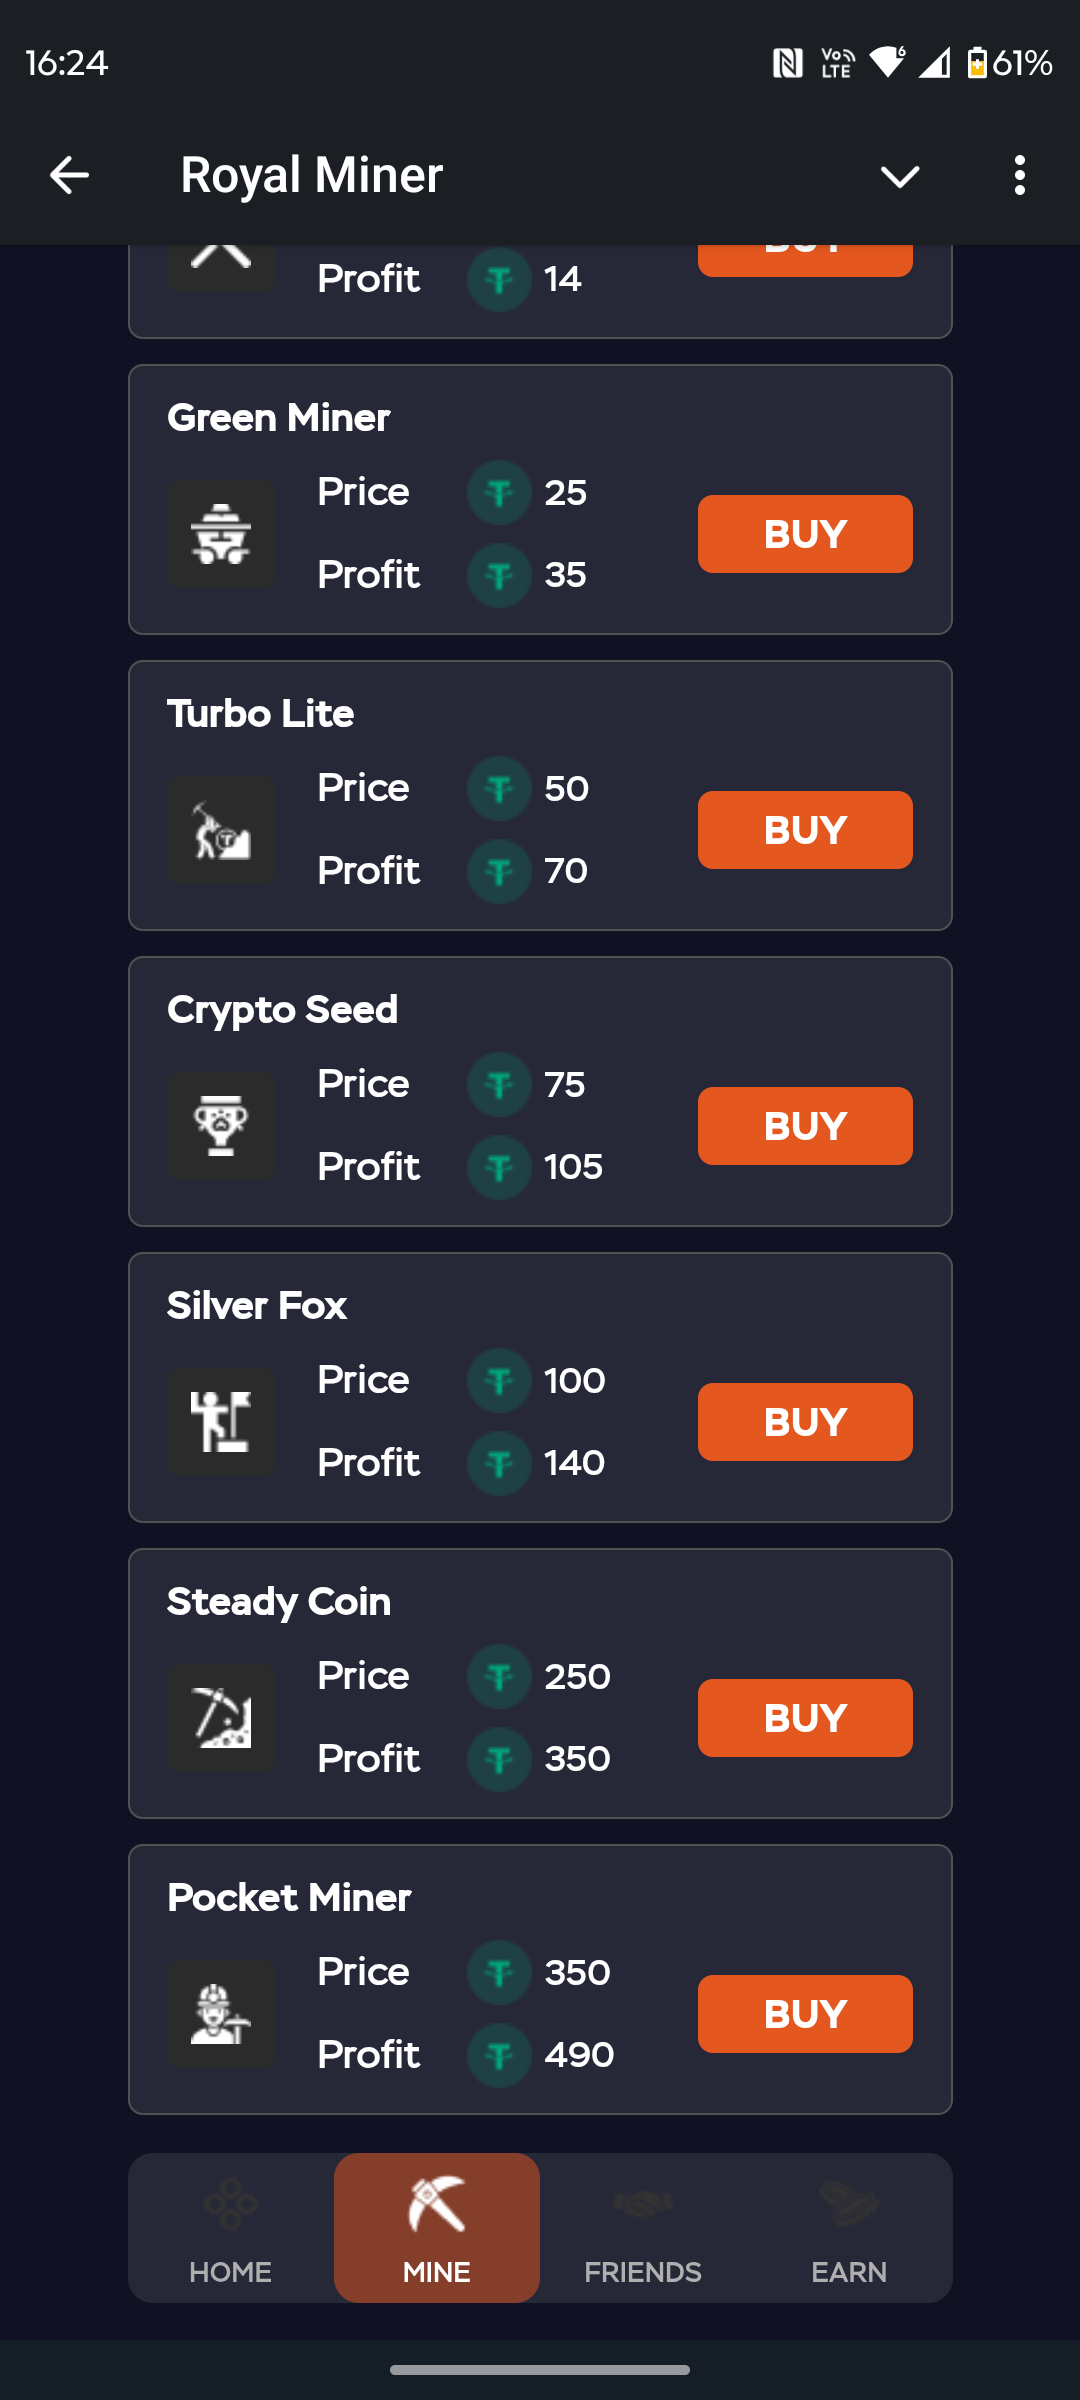Select the Mine tab
1080x2400 pixels.
(x=437, y=2228)
